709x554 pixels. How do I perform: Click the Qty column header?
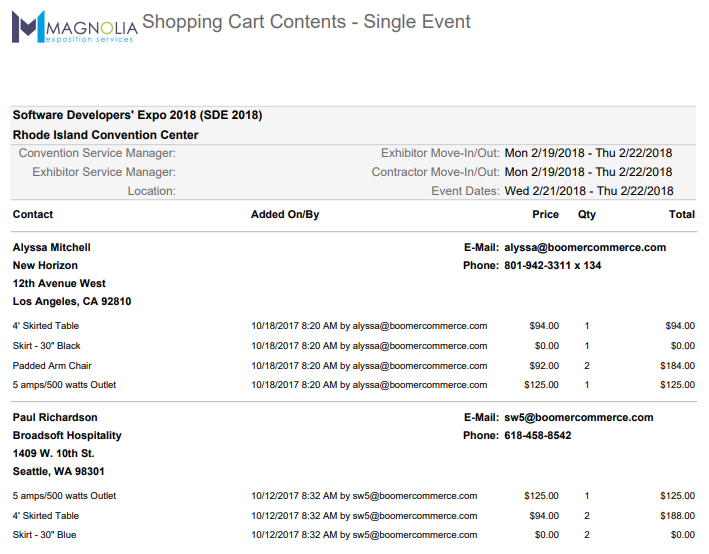586,214
